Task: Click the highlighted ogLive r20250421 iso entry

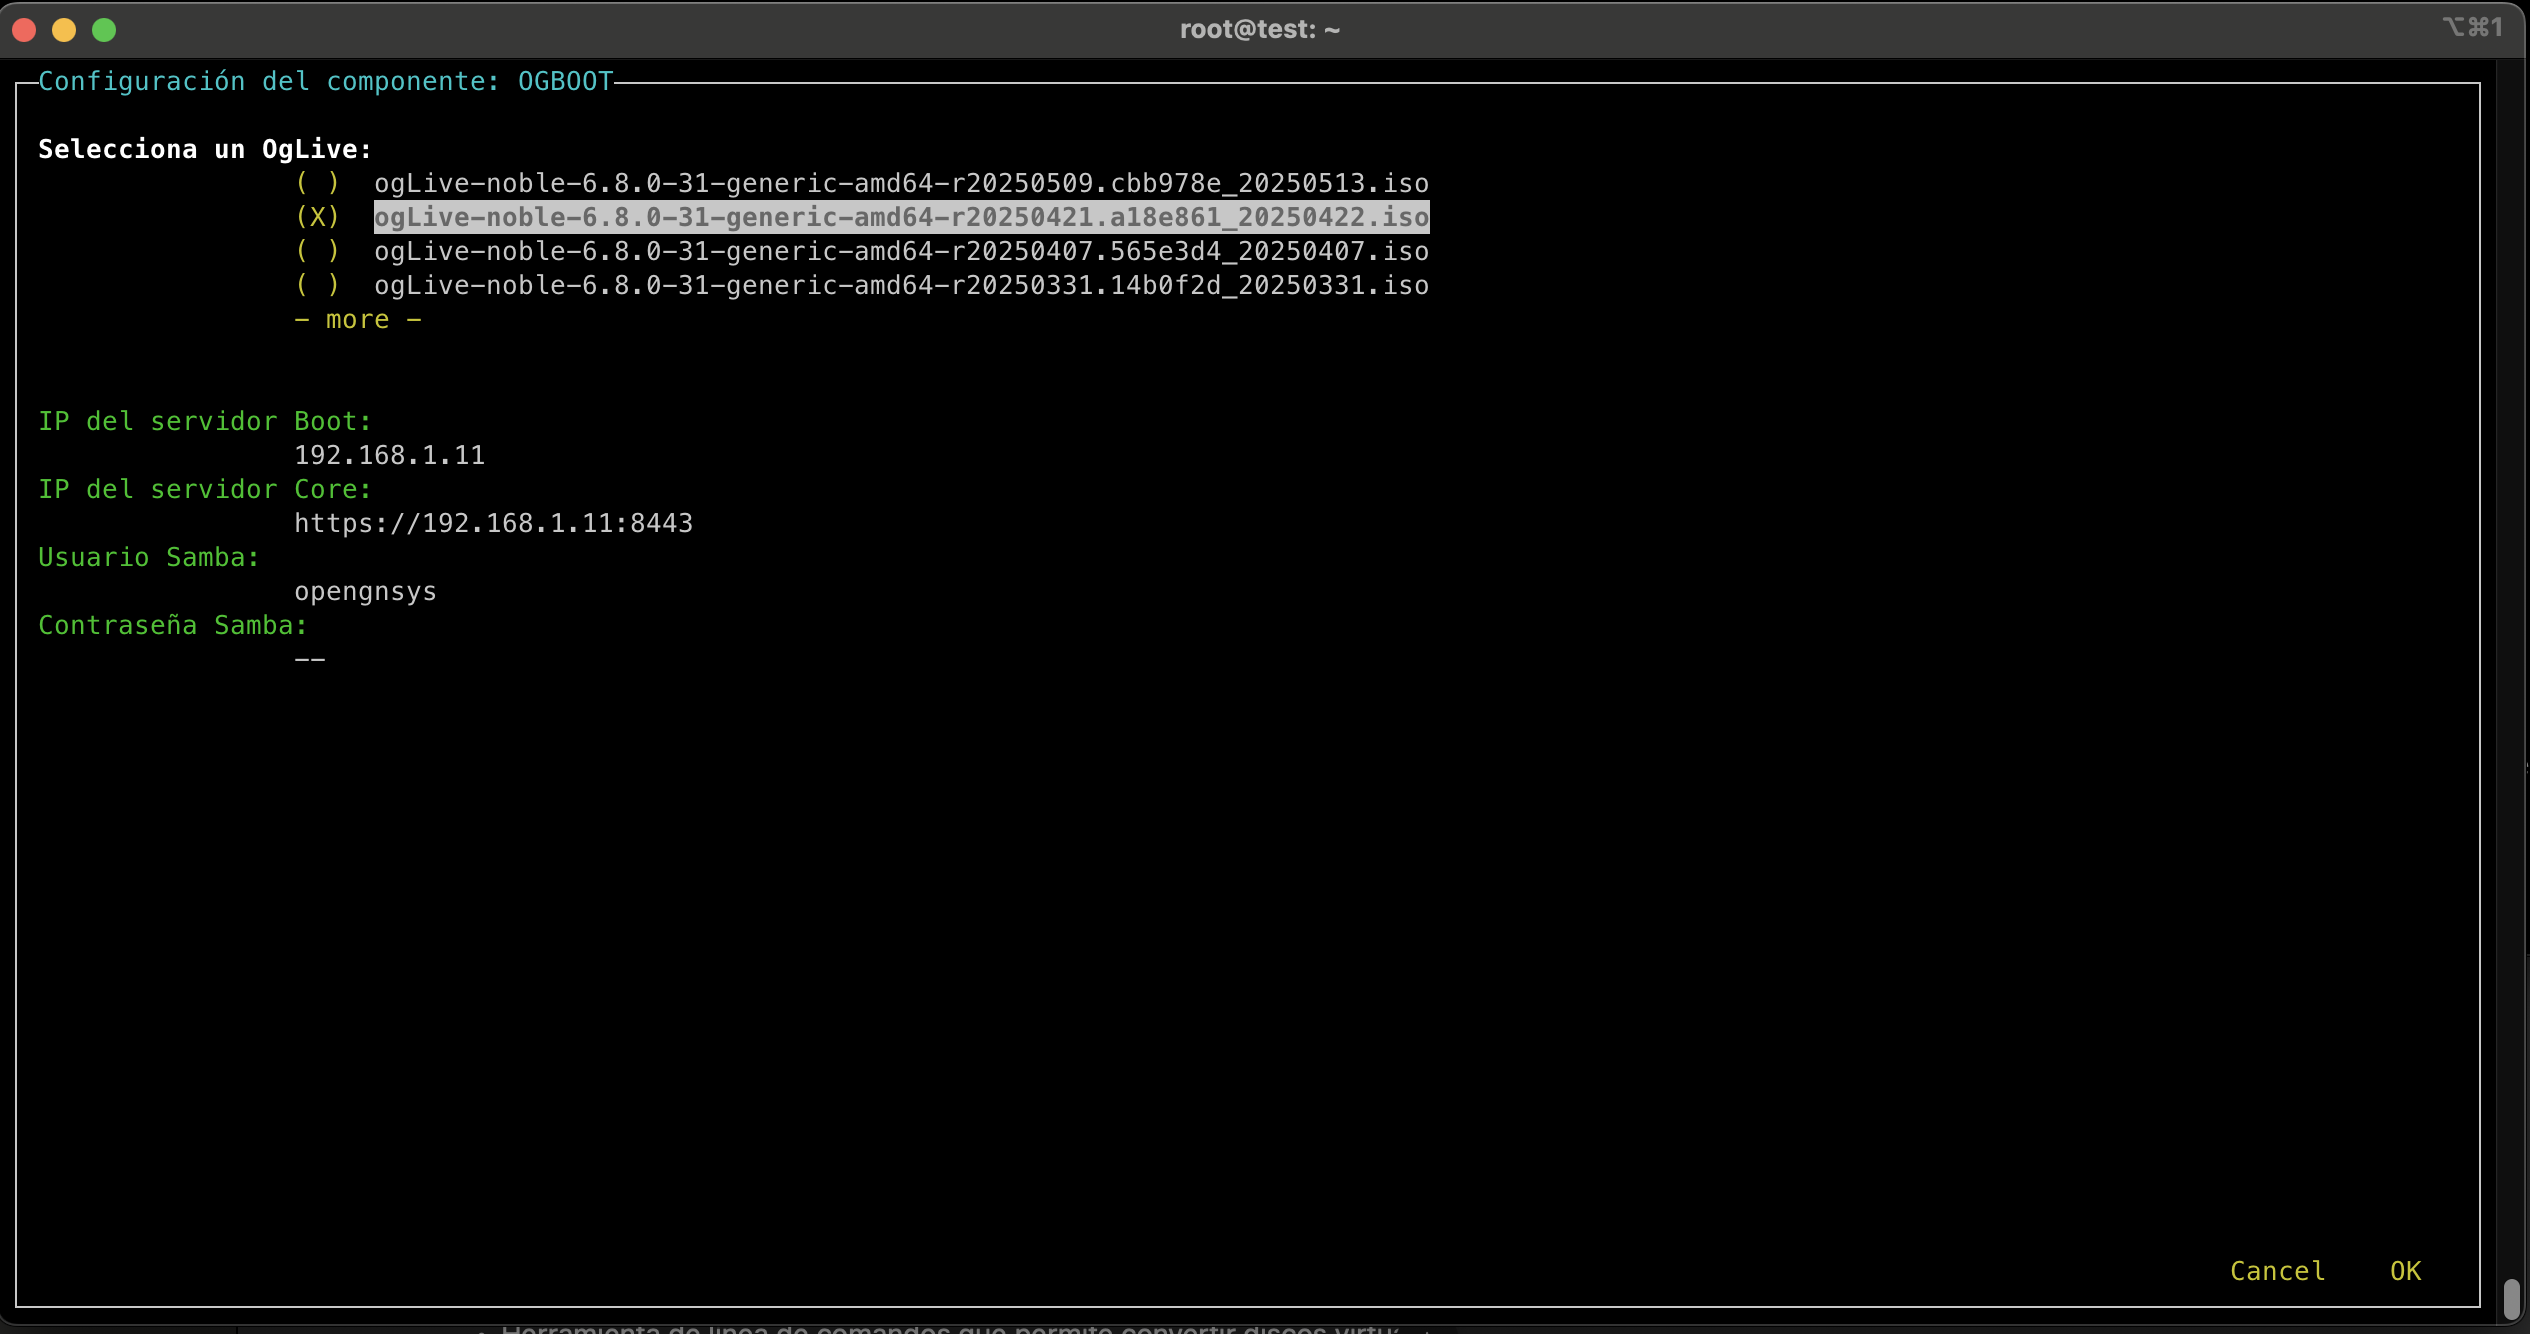Action: (901, 217)
